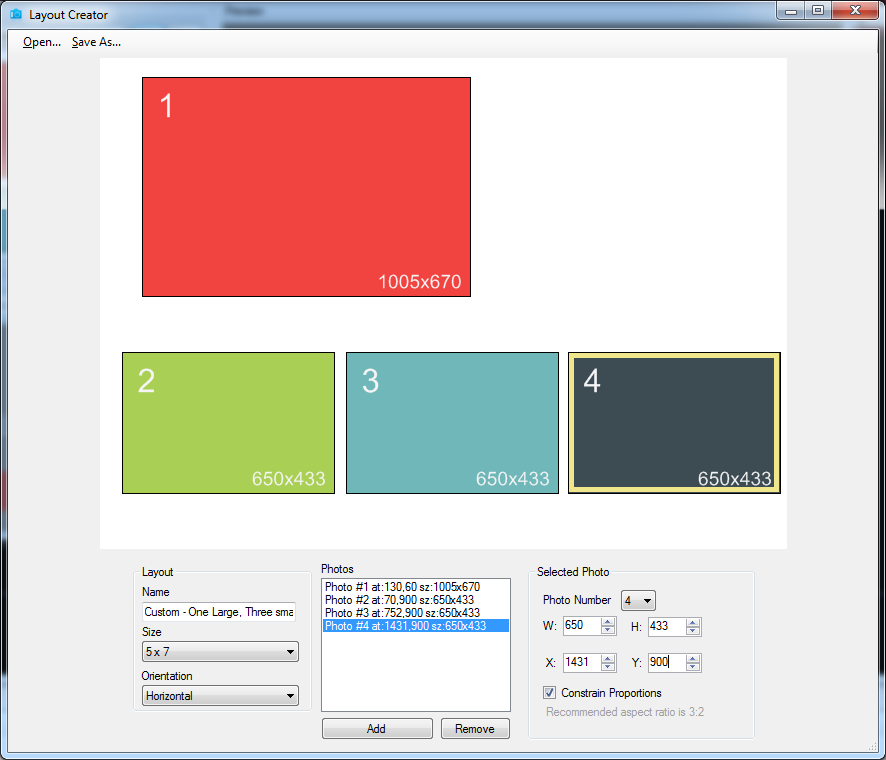Toggle the Constrain Proportions checkbox
The height and width of the screenshot is (760, 886).
549,692
